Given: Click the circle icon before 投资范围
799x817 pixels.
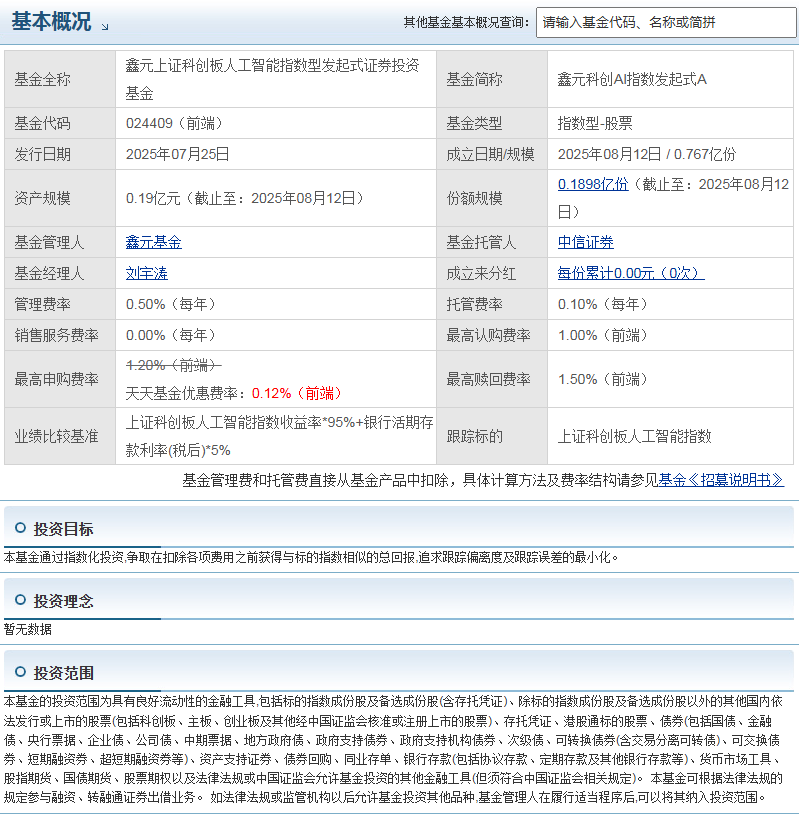Looking at the screenshot, I should 20,672.
